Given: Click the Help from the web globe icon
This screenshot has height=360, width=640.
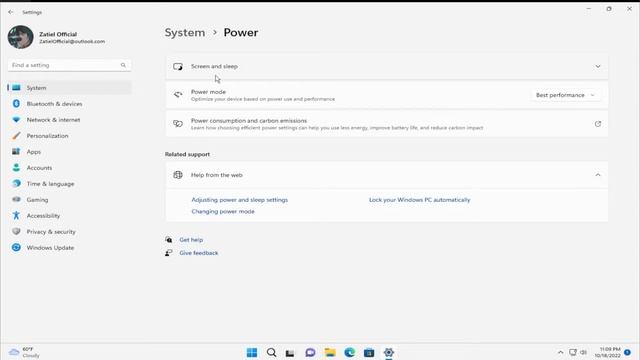Looking at the screenshot, I should [x=178, y=175].
